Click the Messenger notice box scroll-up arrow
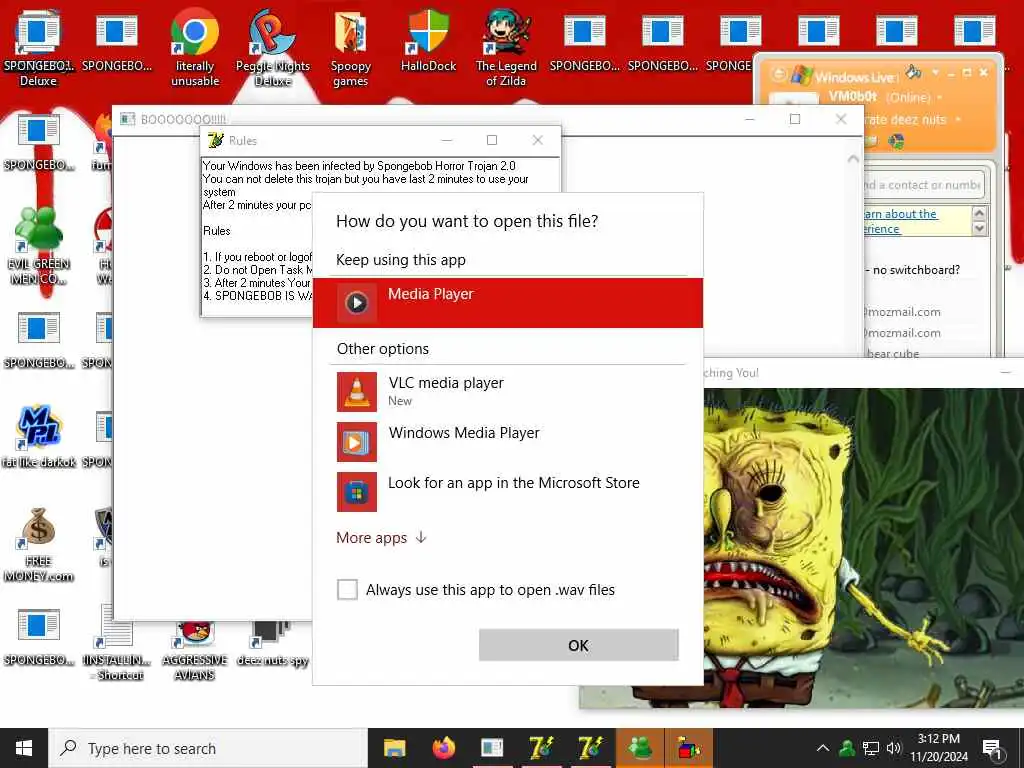1024x768 pixels. click(978, 213)
